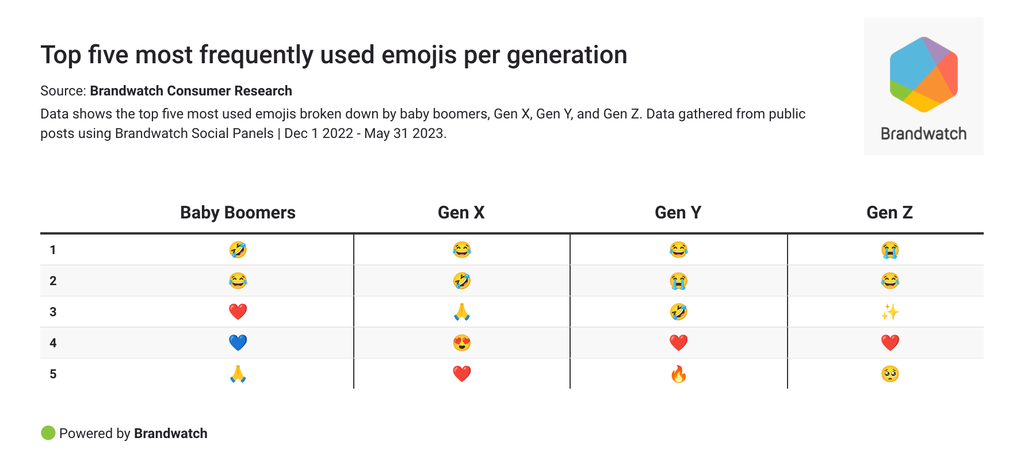Click the Brandwatch hexagon logo

click(923, 75)
